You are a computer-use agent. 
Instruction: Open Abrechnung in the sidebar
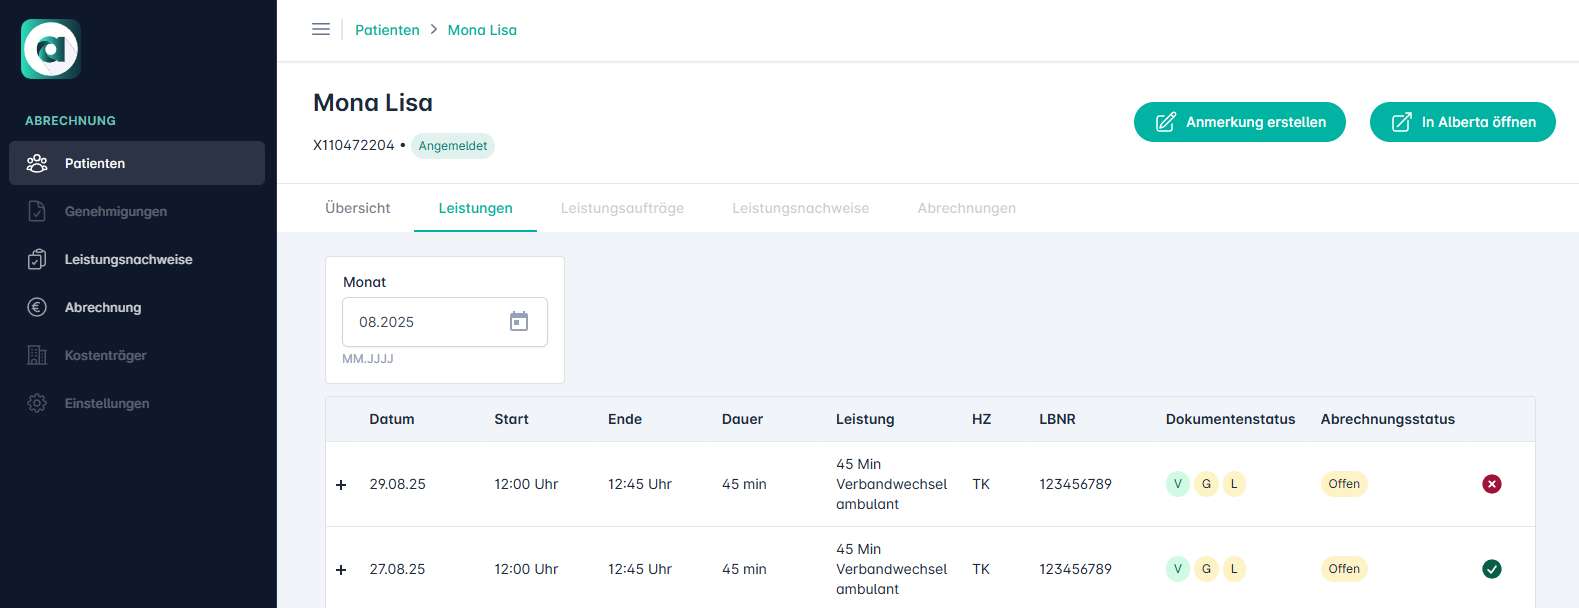(x=102, y=307)
